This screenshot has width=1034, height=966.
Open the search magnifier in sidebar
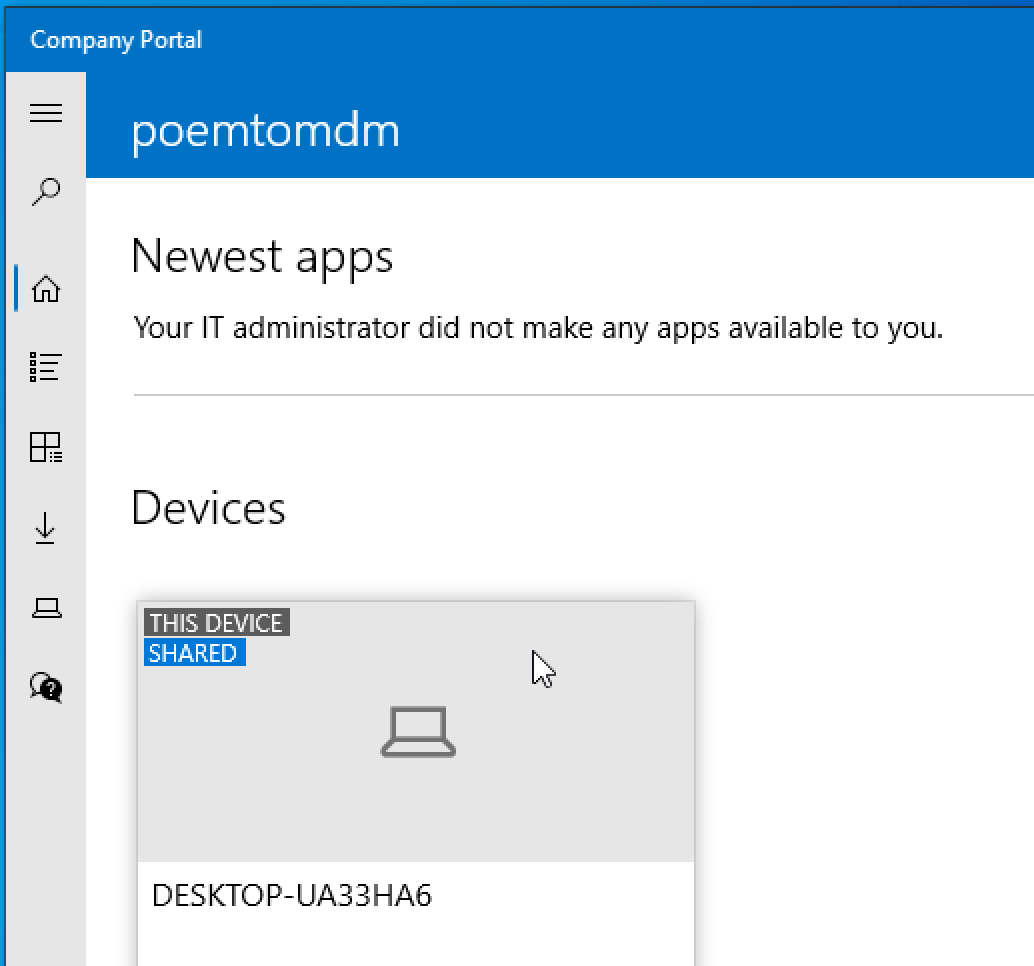pos(46,190)
